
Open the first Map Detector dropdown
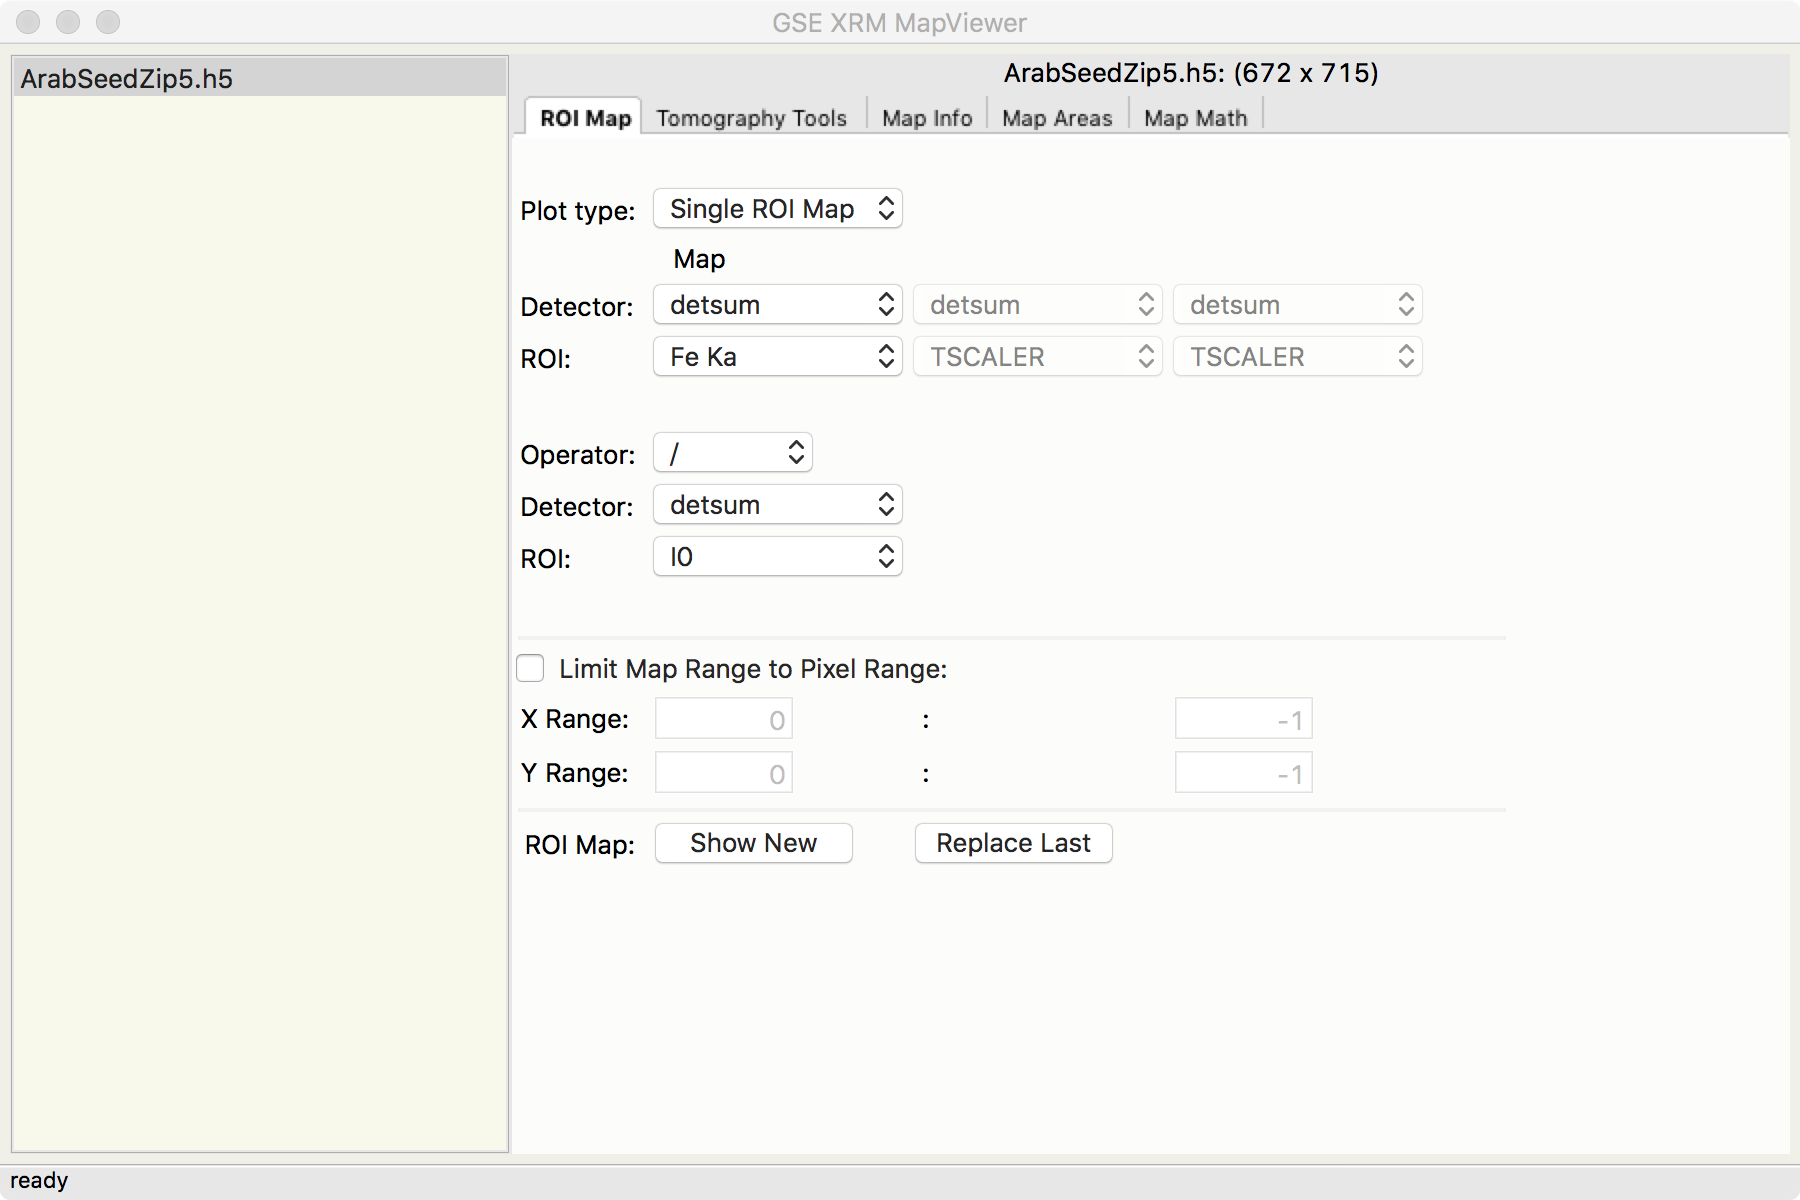tap(777, 305)
